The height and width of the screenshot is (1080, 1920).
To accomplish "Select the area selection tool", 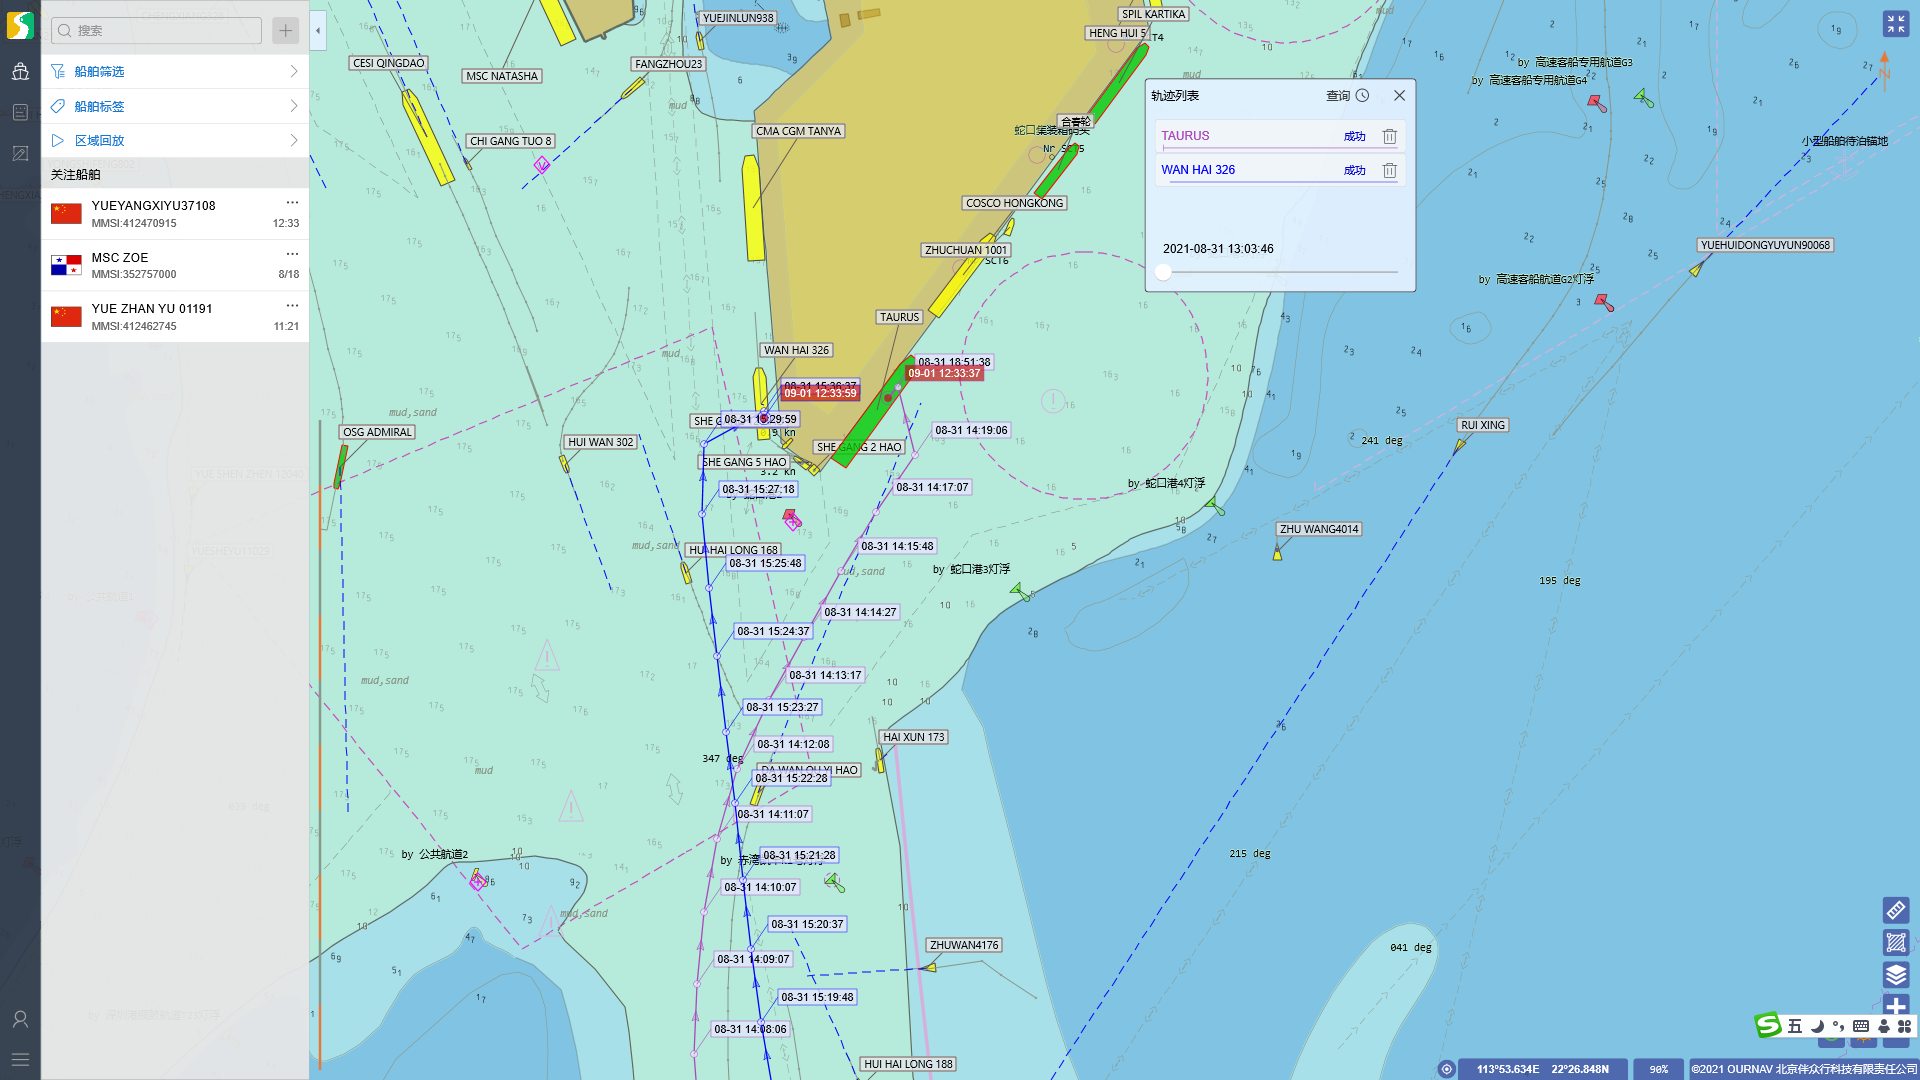I will click(x=1895, y=942).
